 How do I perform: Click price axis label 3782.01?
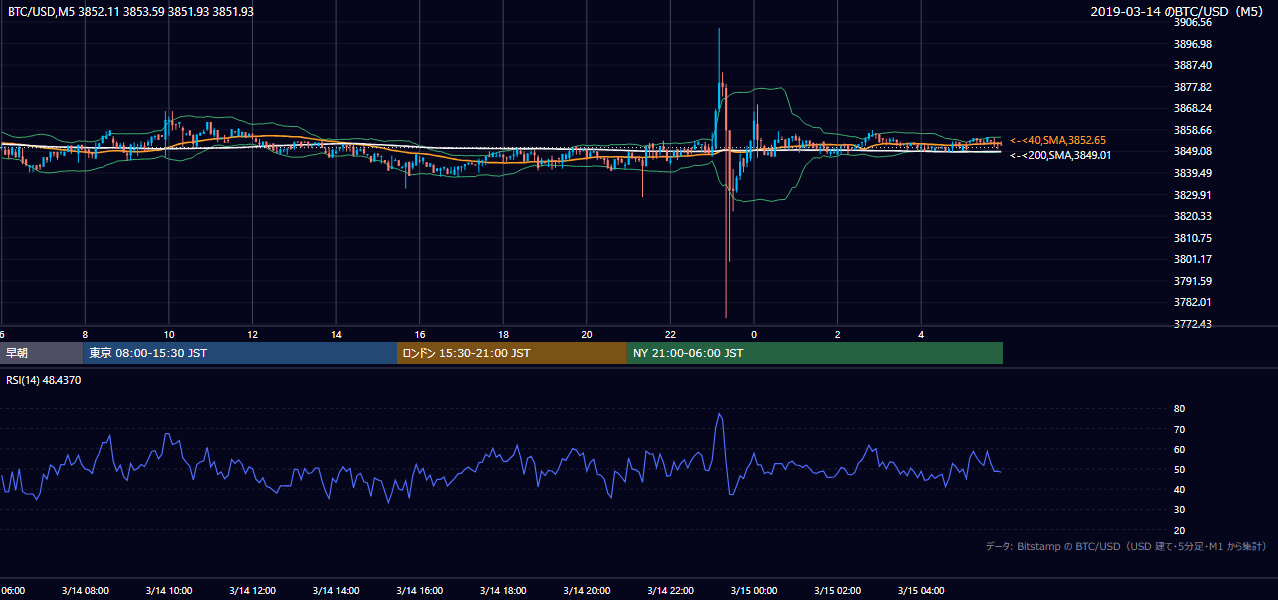coord(1193,302)
